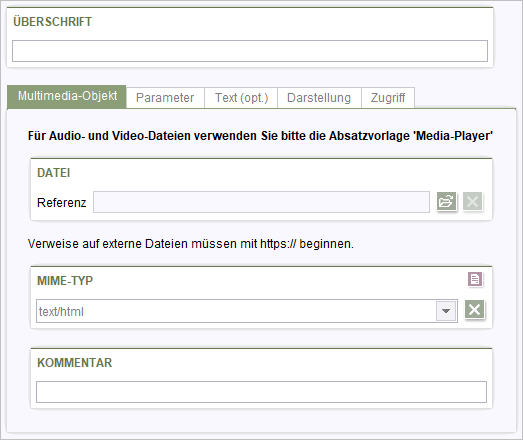
Task: Select the Text (opt.) tab
Action: pos(241,98)
